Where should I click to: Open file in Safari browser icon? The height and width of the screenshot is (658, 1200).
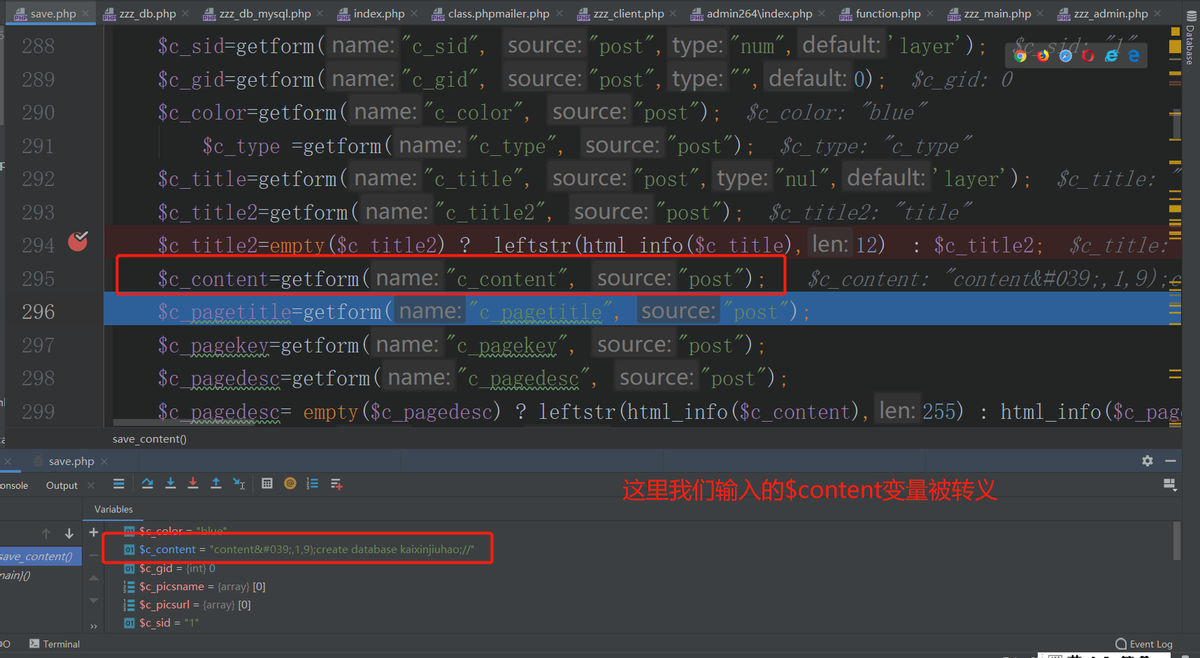[x=1066, y=56]
